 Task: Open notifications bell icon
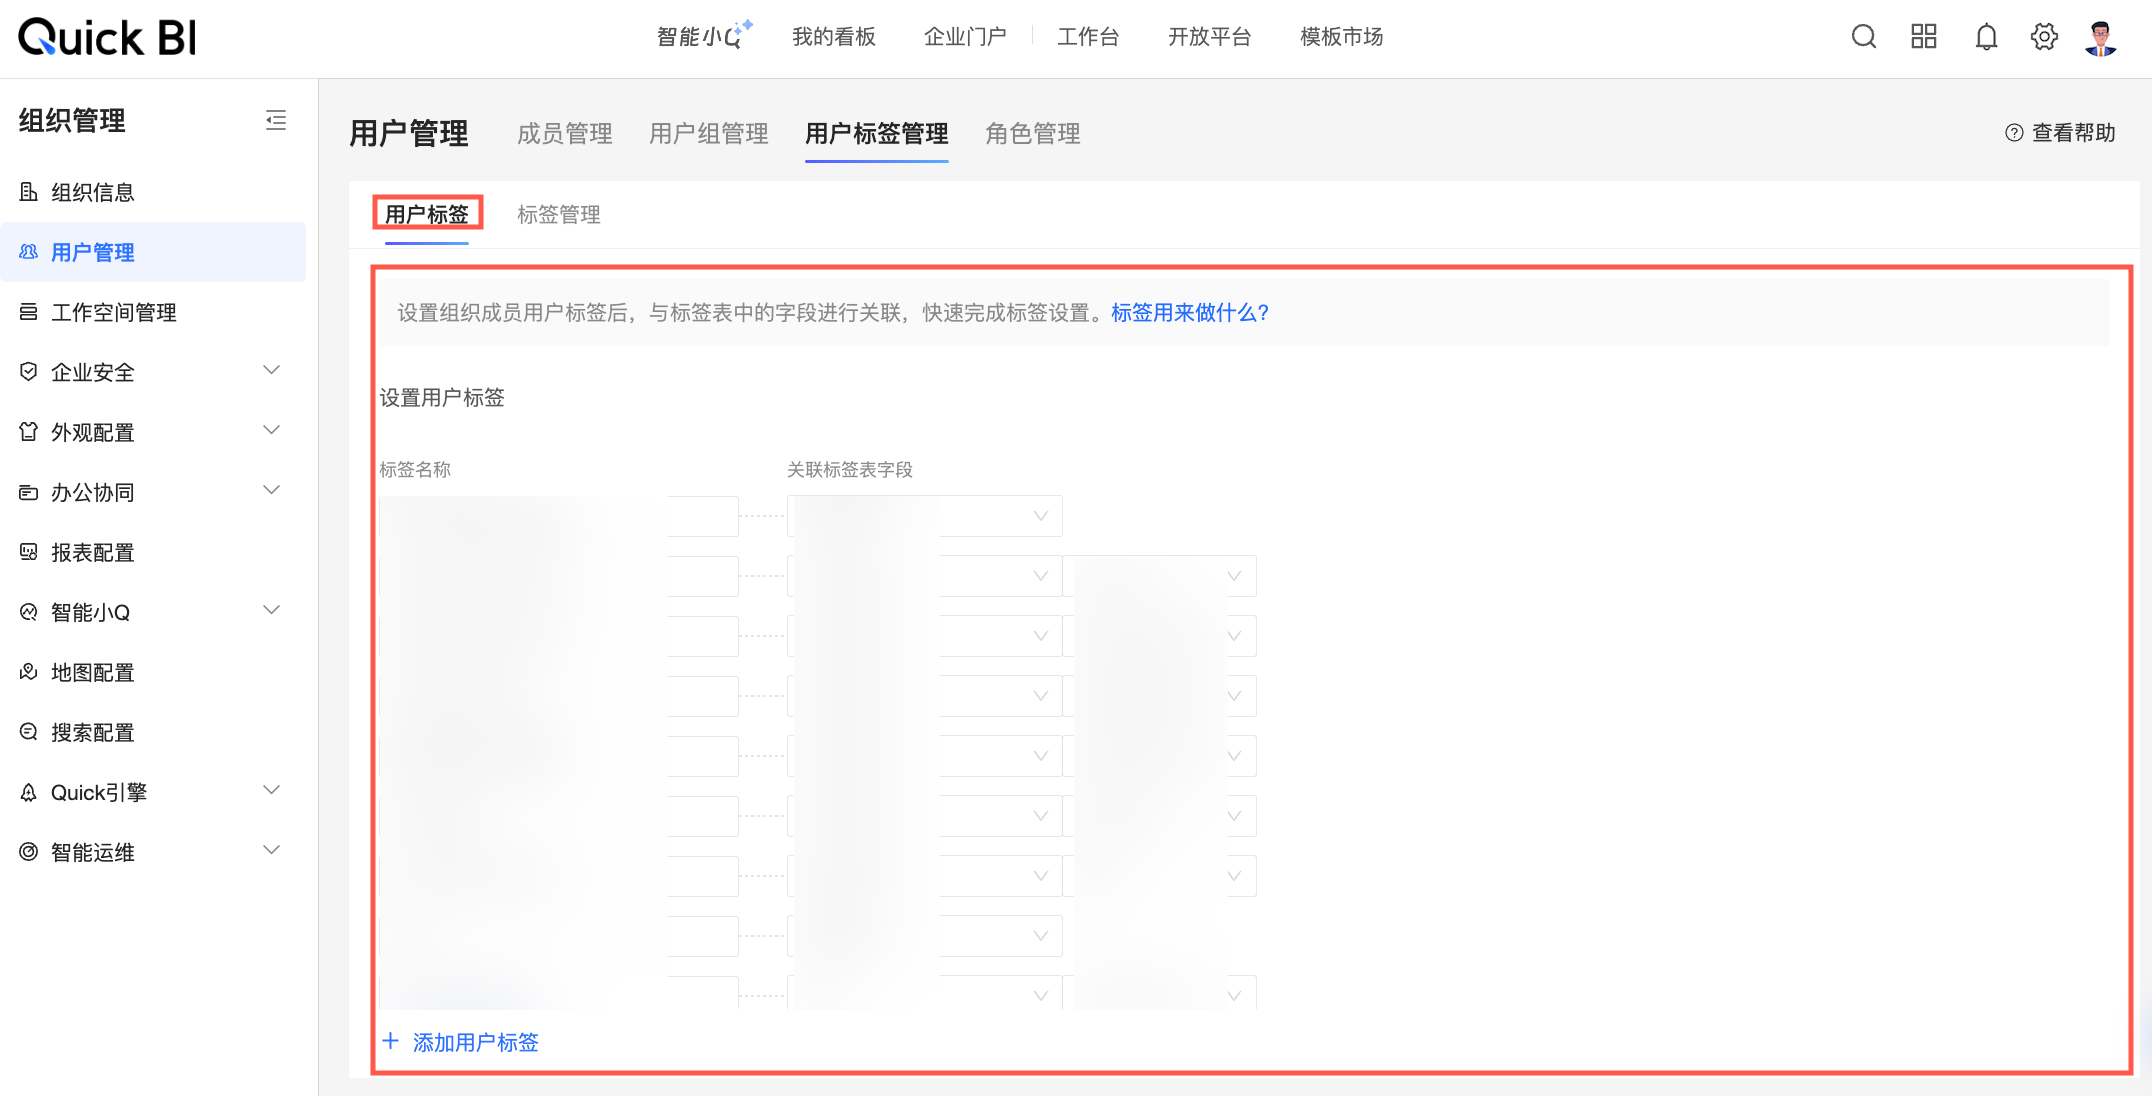[x=1986, y=37]
